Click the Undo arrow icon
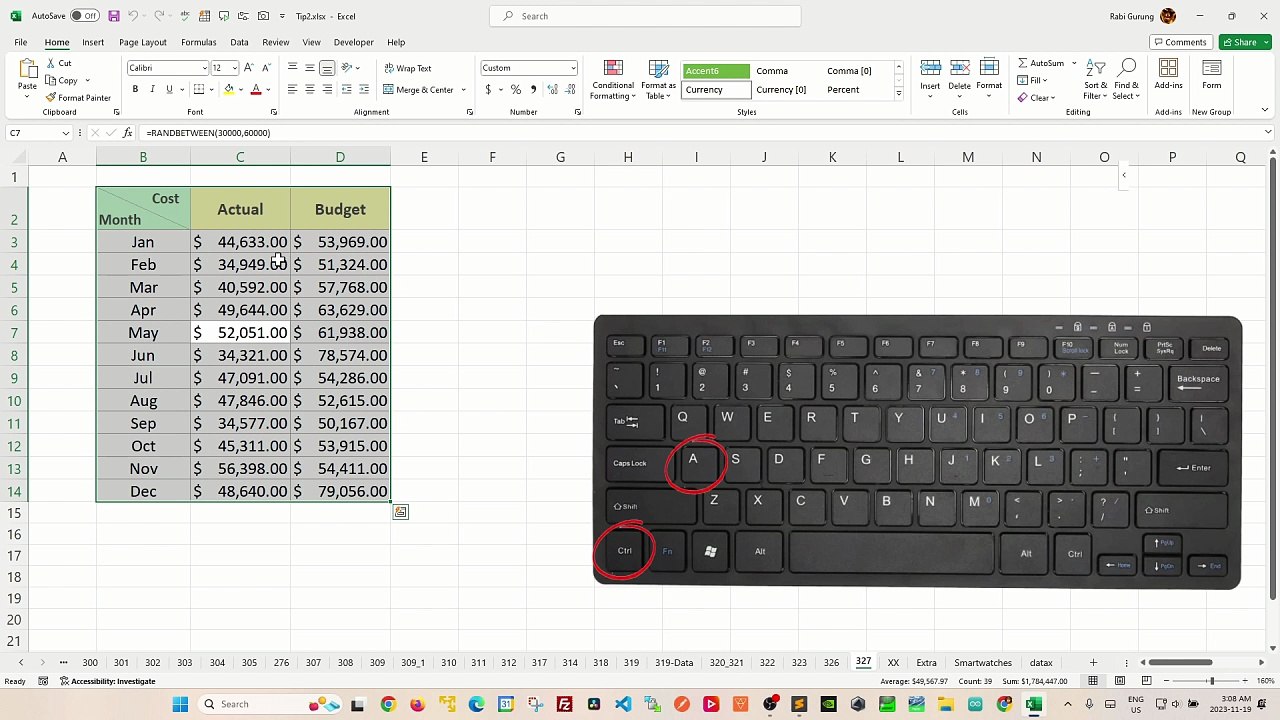The width and height of the screenshot is (1280, 720). point(132,16)
